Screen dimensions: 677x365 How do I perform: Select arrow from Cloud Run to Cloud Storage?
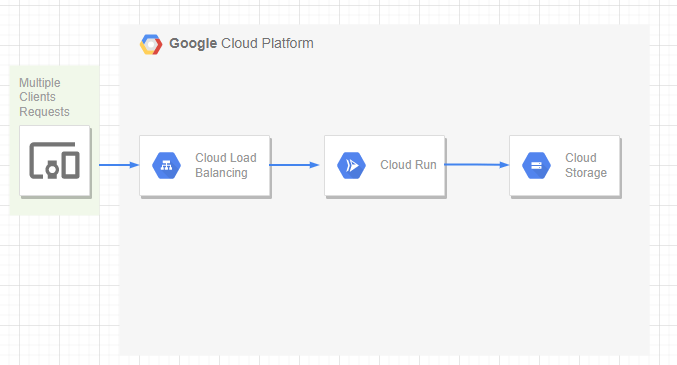(x=477, y=165)
